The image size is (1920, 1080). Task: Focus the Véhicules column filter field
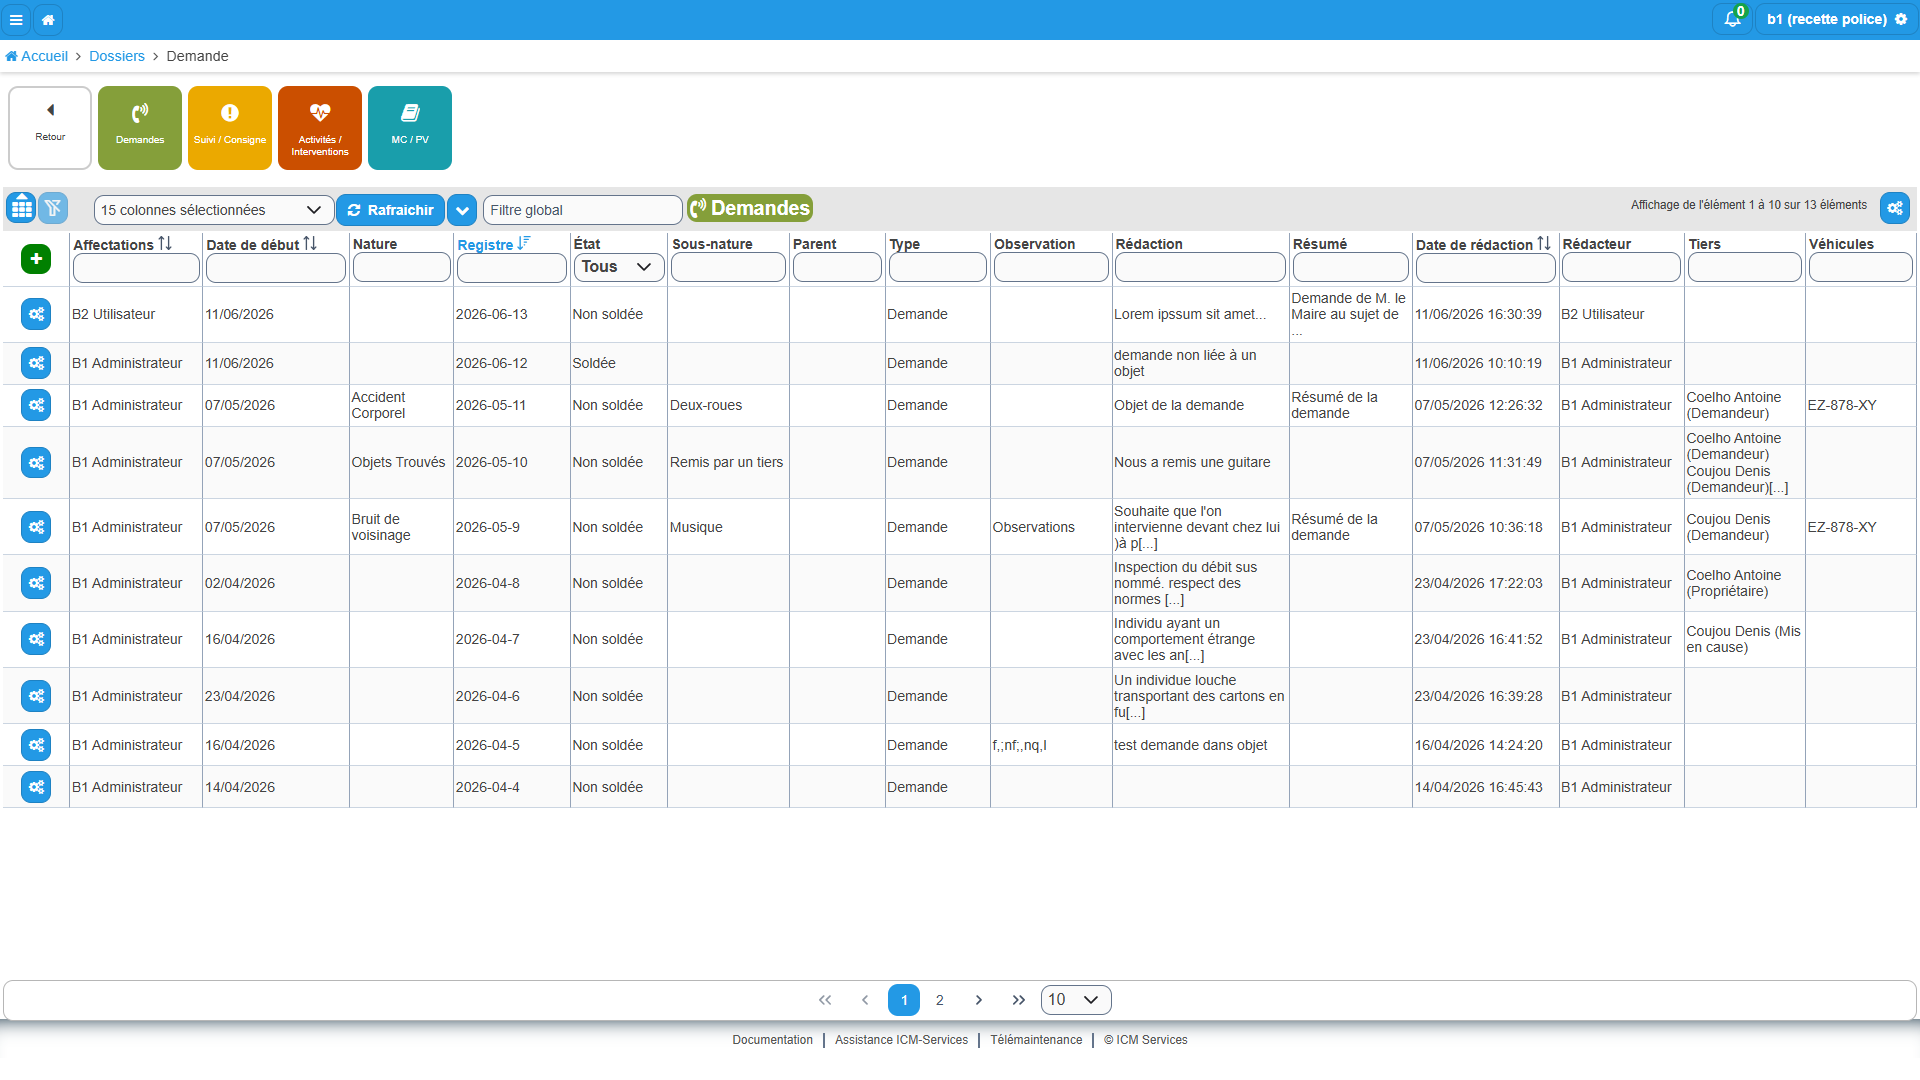(1860, 267)
